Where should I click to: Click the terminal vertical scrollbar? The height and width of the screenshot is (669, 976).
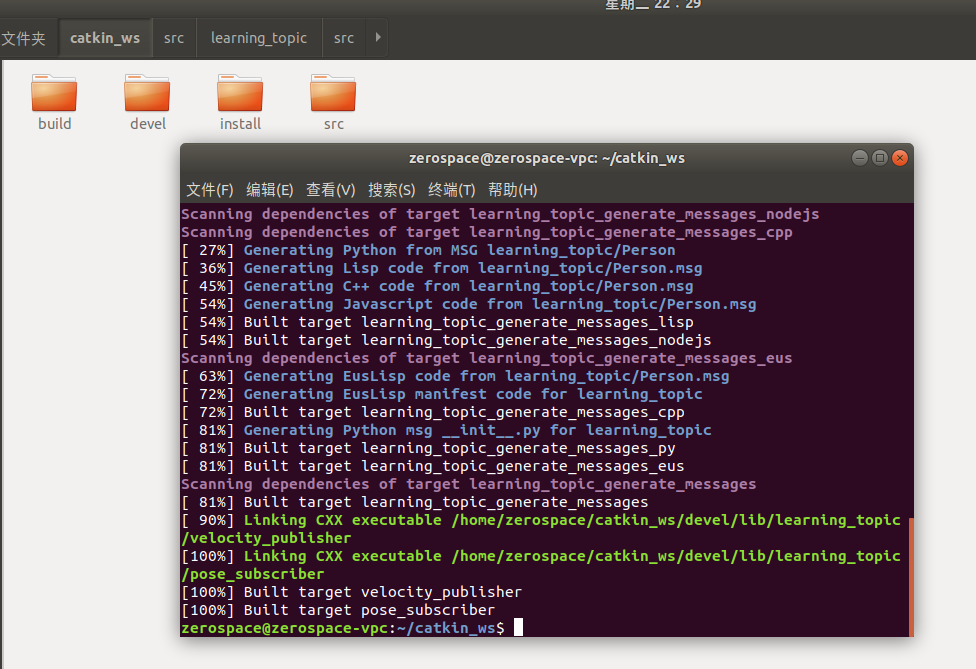click(x=911, y=577)
